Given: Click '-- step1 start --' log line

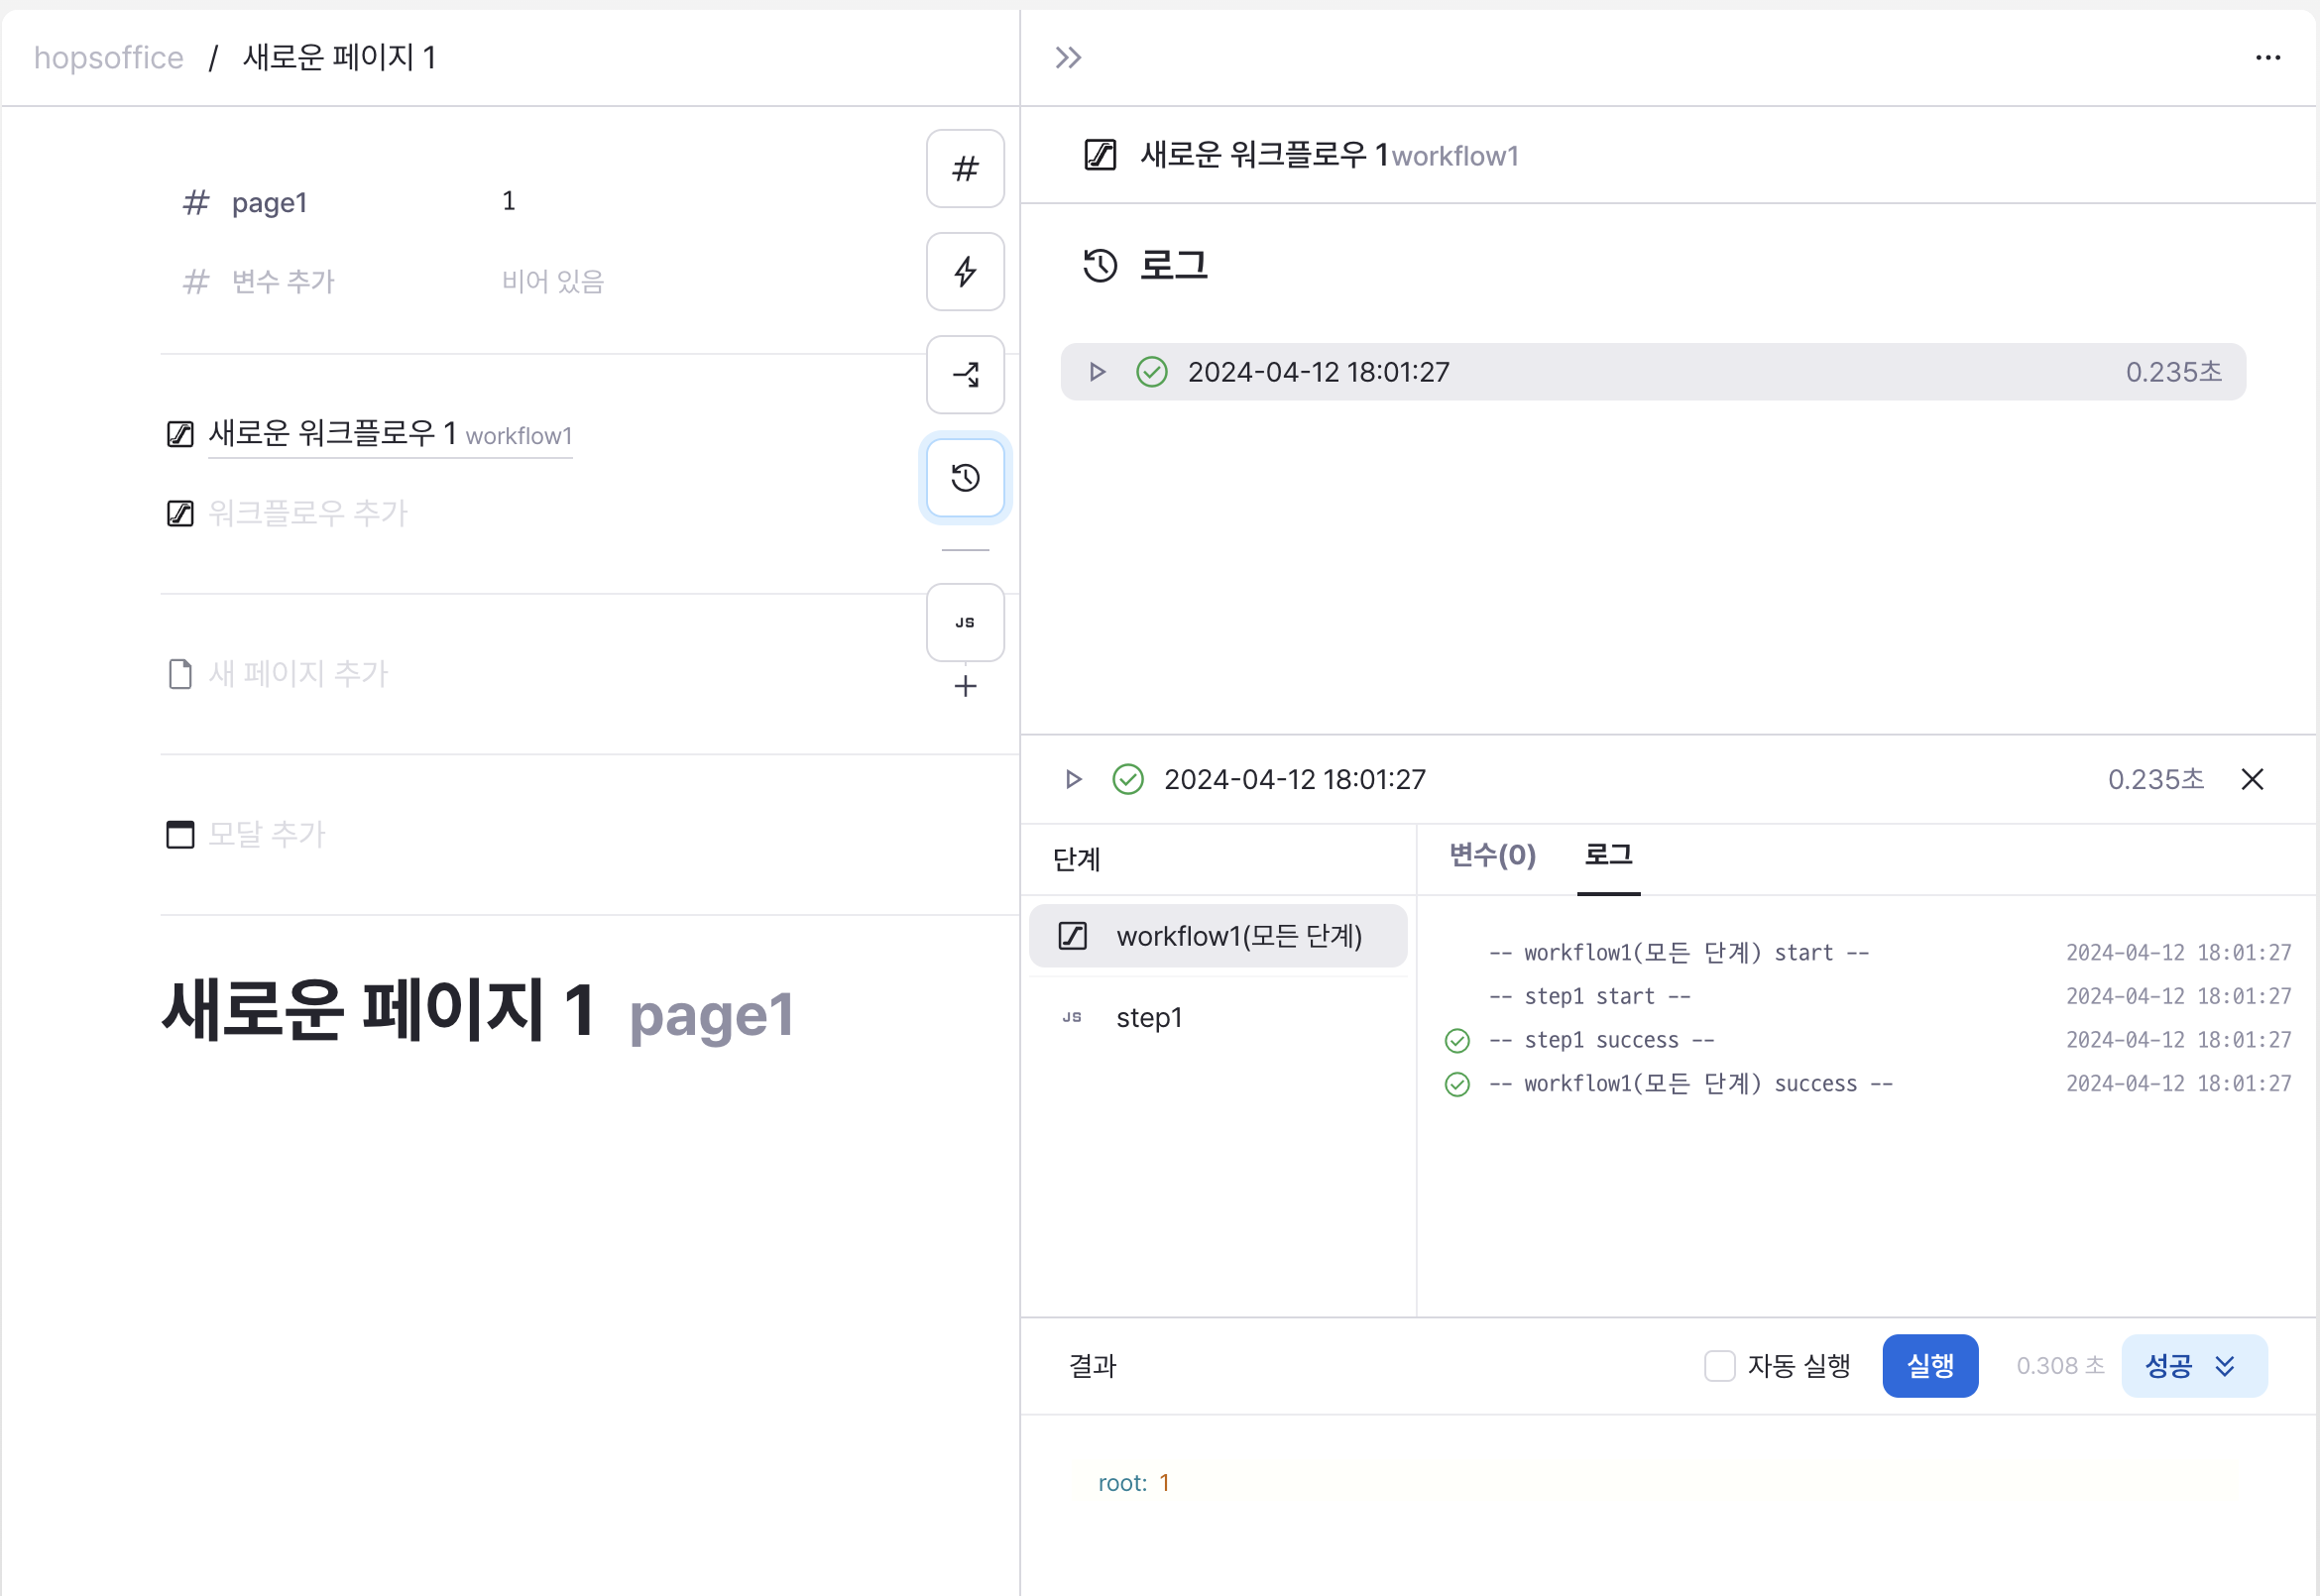Looking at the screenshot, I should (x=1590, y=997).
